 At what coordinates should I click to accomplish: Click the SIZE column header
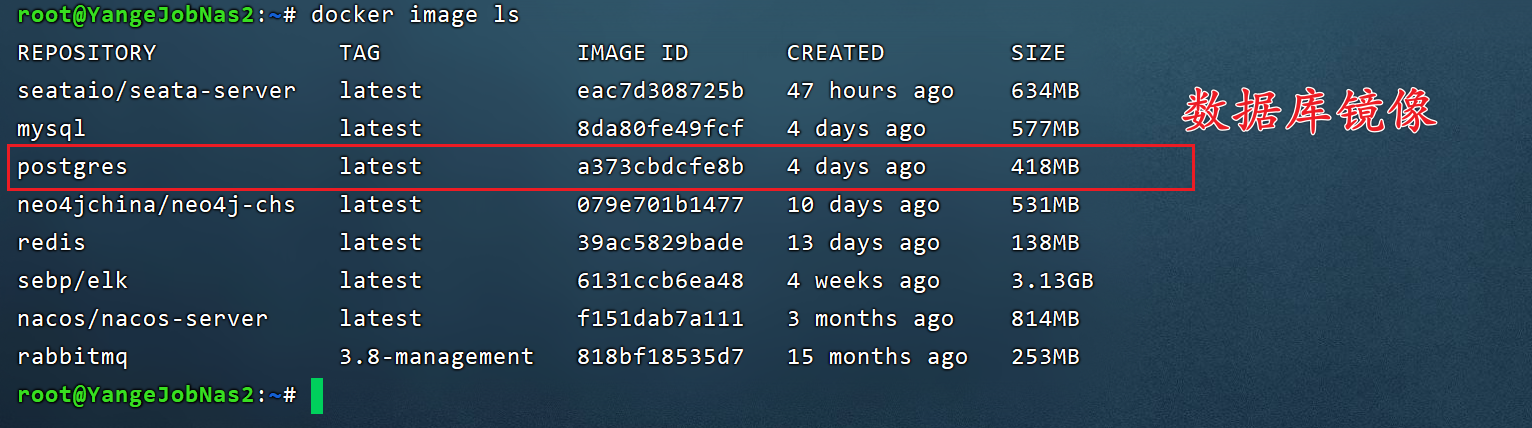pos(1038,53)
